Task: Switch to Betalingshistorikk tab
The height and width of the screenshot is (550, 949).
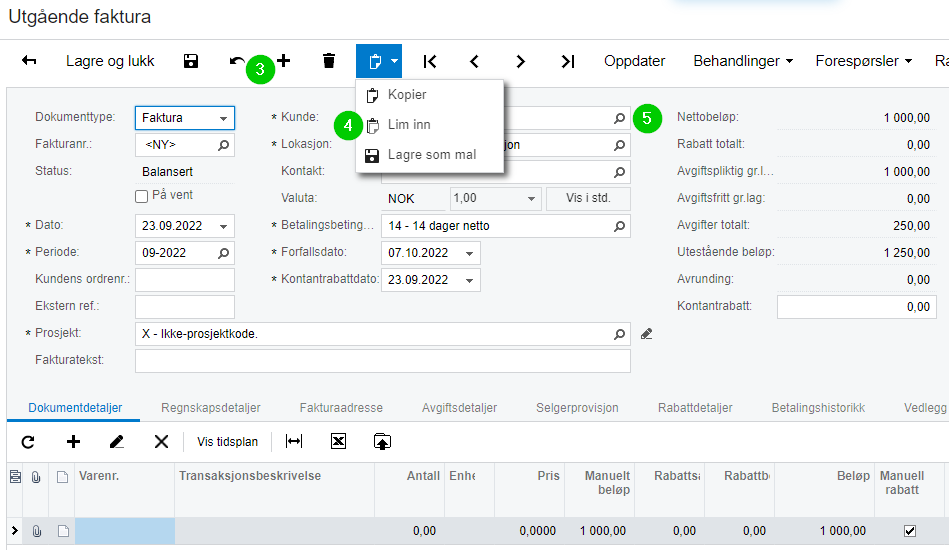Action: point(818,408)
